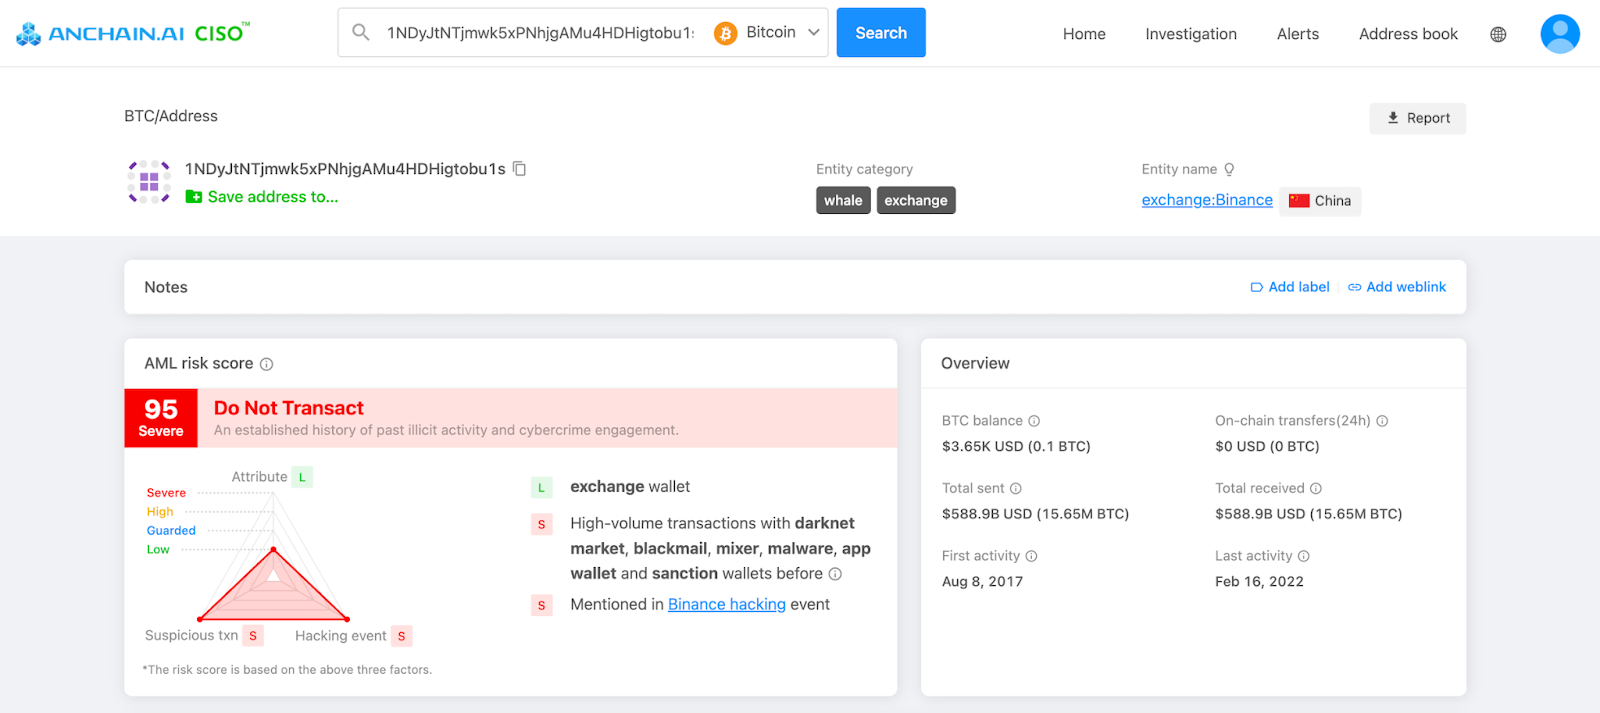This screenshot has height=713, width=1600.
Task: Click the info icon next to On-chain transfers(24h)
Action: tap(1382, 421)
